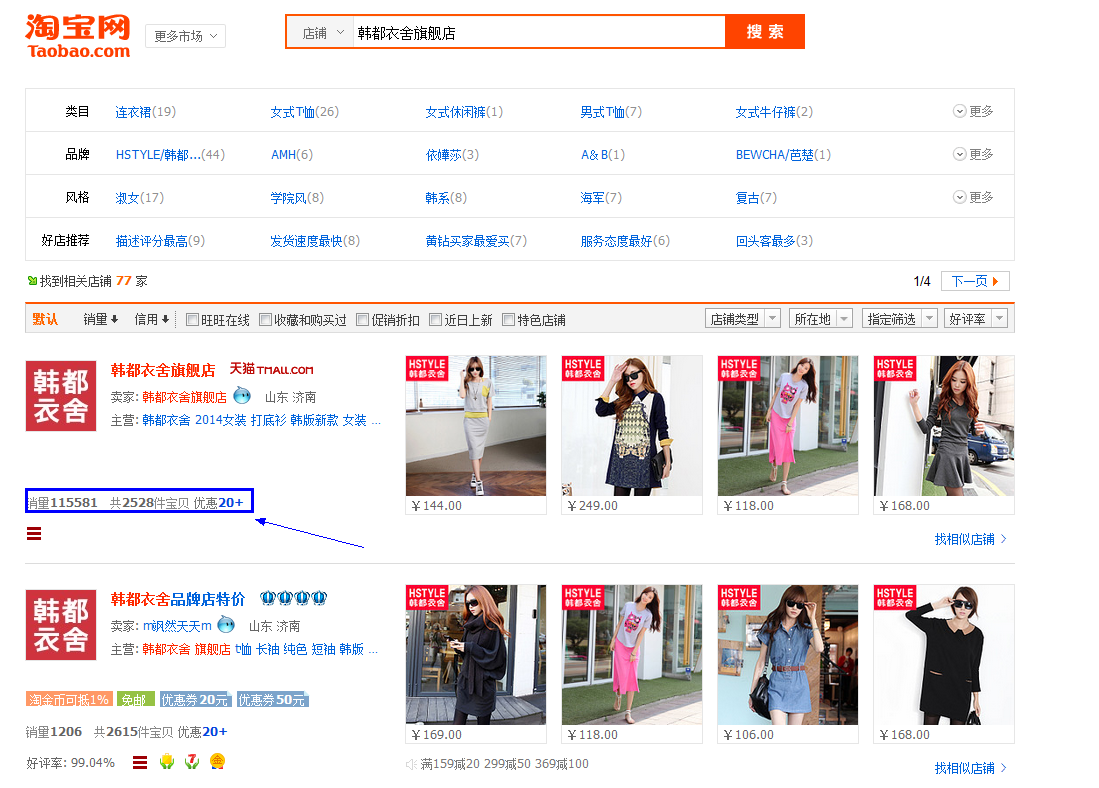Open the 所在地 filter dropdown
This screenshot has width=1099, height=788.
tap(821, 319)
